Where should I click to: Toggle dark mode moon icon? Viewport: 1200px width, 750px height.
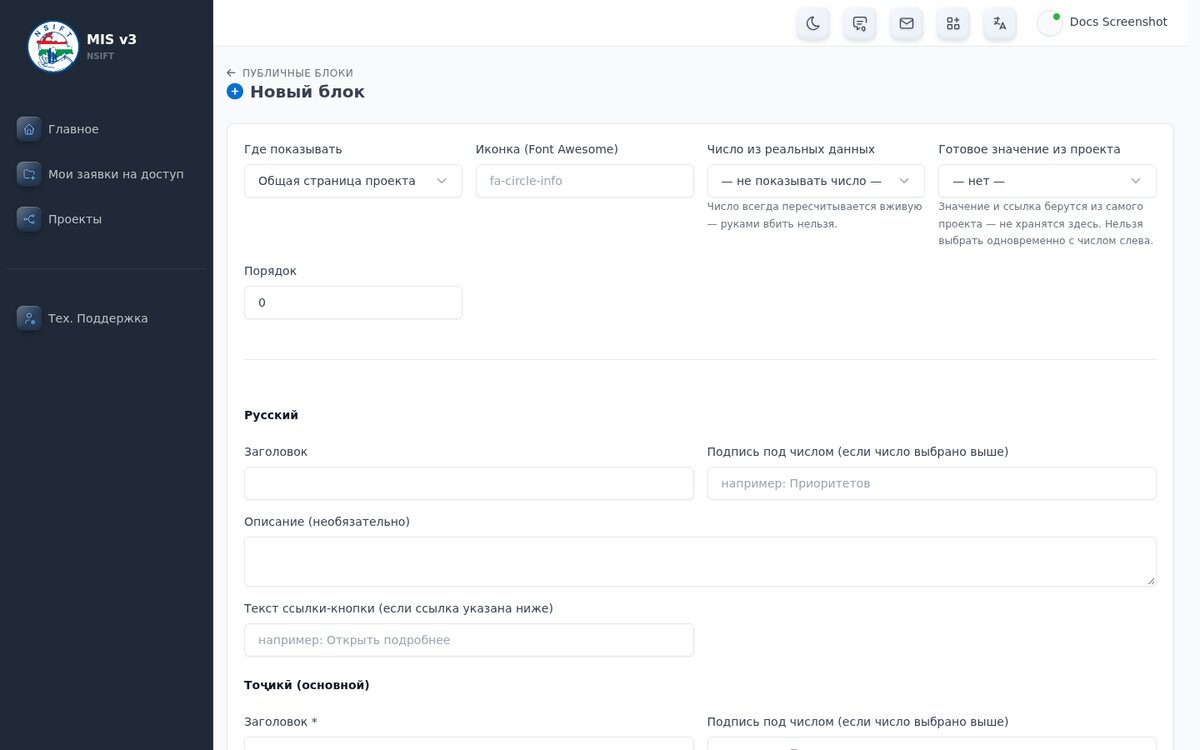(813, 23)
